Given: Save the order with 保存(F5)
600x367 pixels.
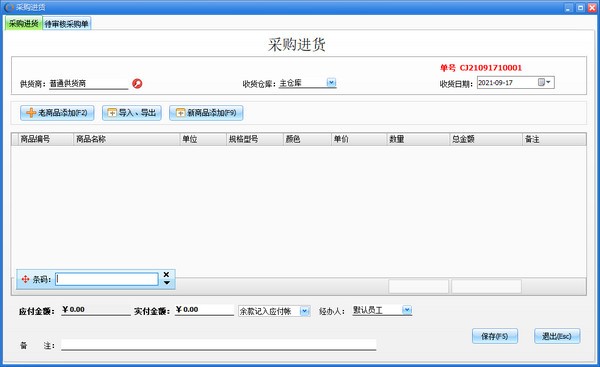Looking at the screenshot, I should [x=495, y=336].
